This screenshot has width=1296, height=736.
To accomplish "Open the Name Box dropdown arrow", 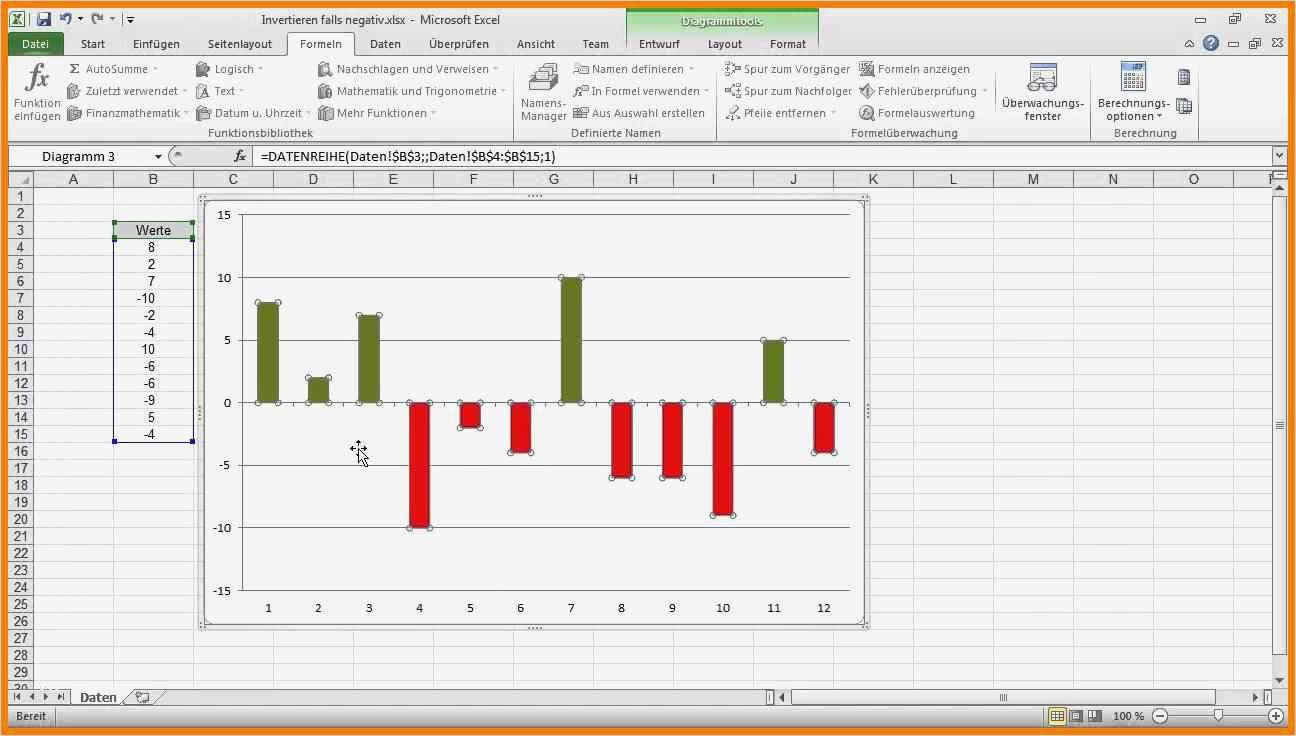I will click(158, 156).
